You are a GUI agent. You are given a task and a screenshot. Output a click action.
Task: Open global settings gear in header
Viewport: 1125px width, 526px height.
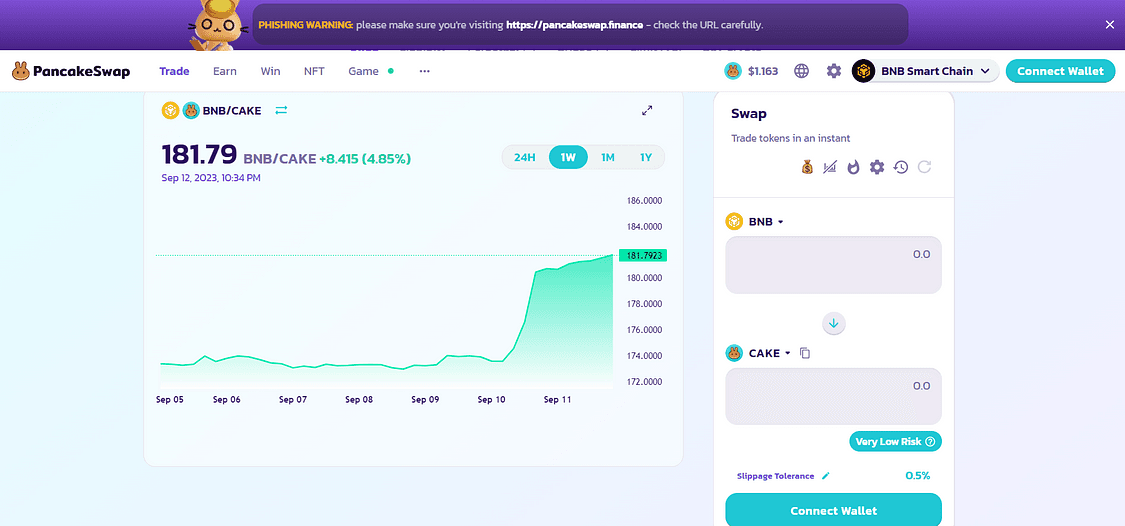click(x=833, y=71)
